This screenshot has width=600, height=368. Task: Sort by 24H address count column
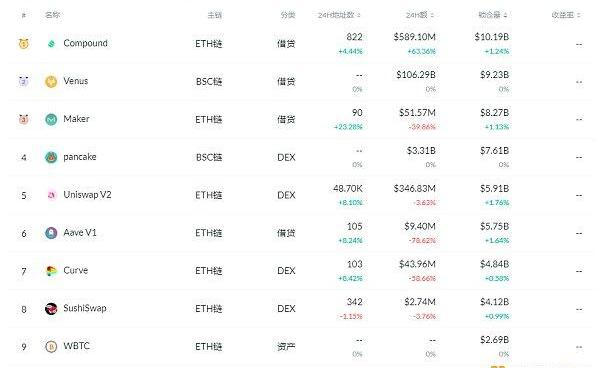point(339,15)
